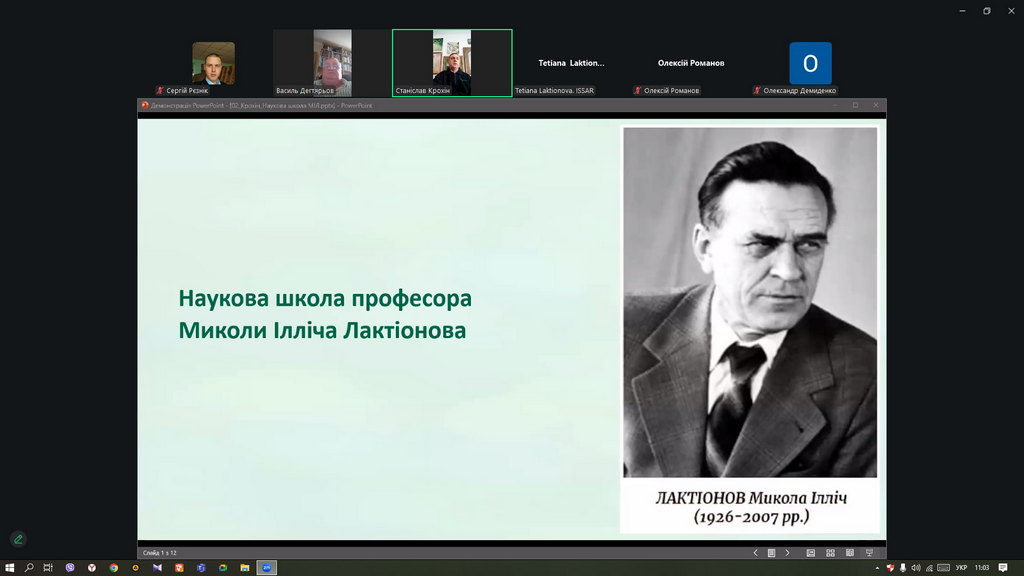This screenshot has width=1024, height=576.
Task: Select Василь Дегтярьов's video tile
Action: click(x=332, y=62)
